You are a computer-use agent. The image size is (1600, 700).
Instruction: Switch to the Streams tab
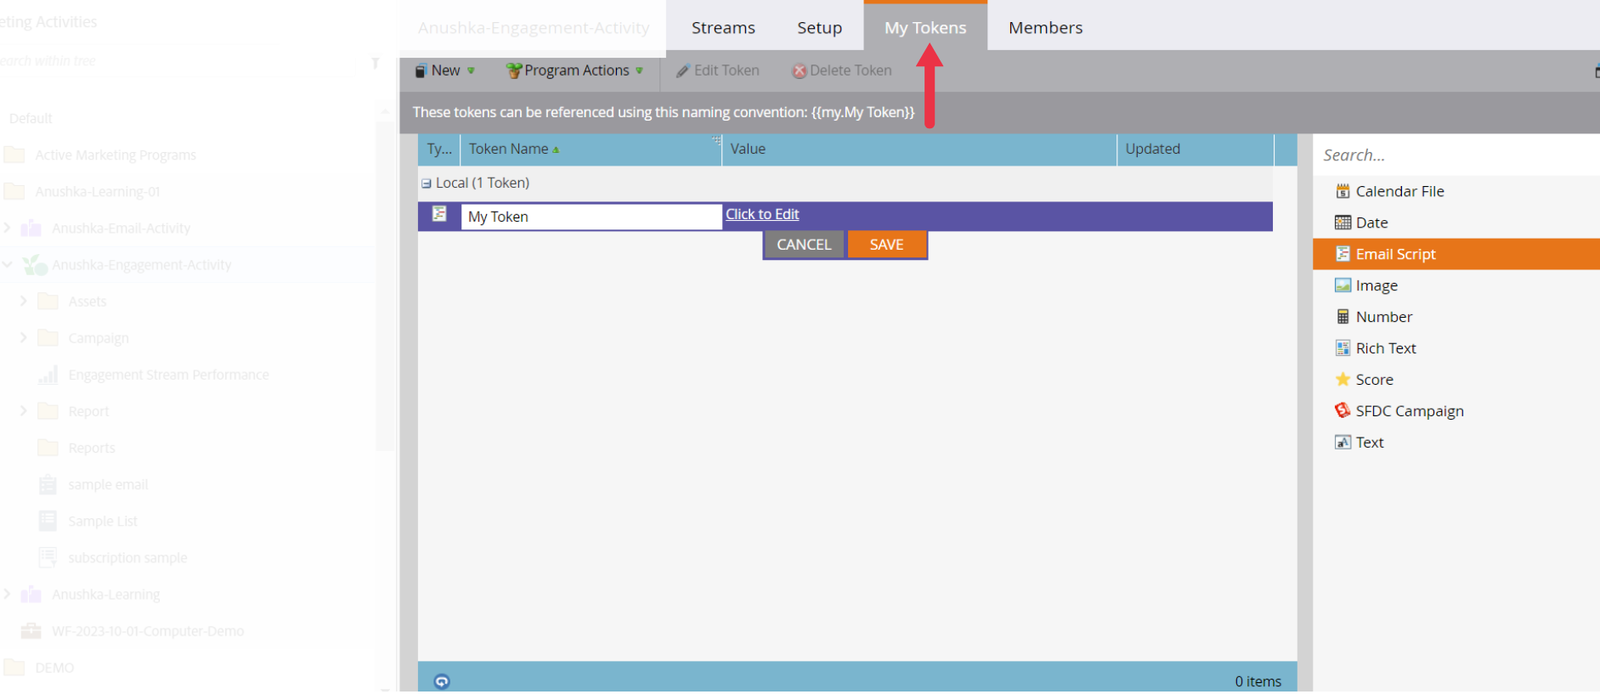click(723, 28)
